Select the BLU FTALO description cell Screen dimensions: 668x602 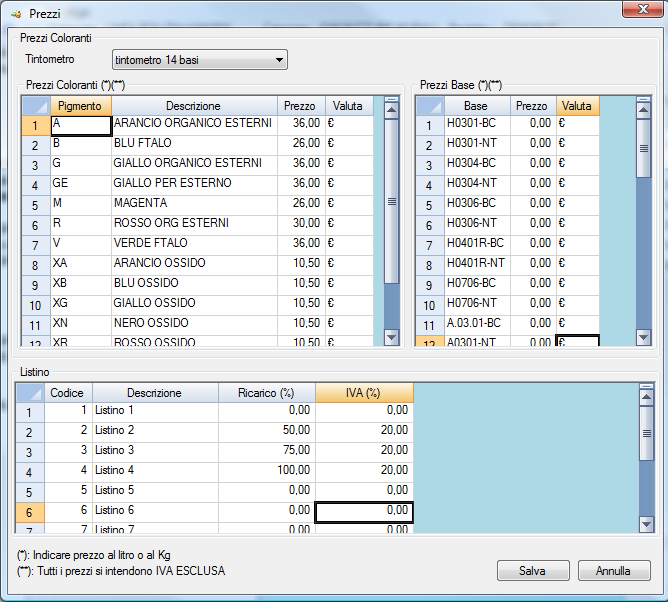click(x=194, y=146)
